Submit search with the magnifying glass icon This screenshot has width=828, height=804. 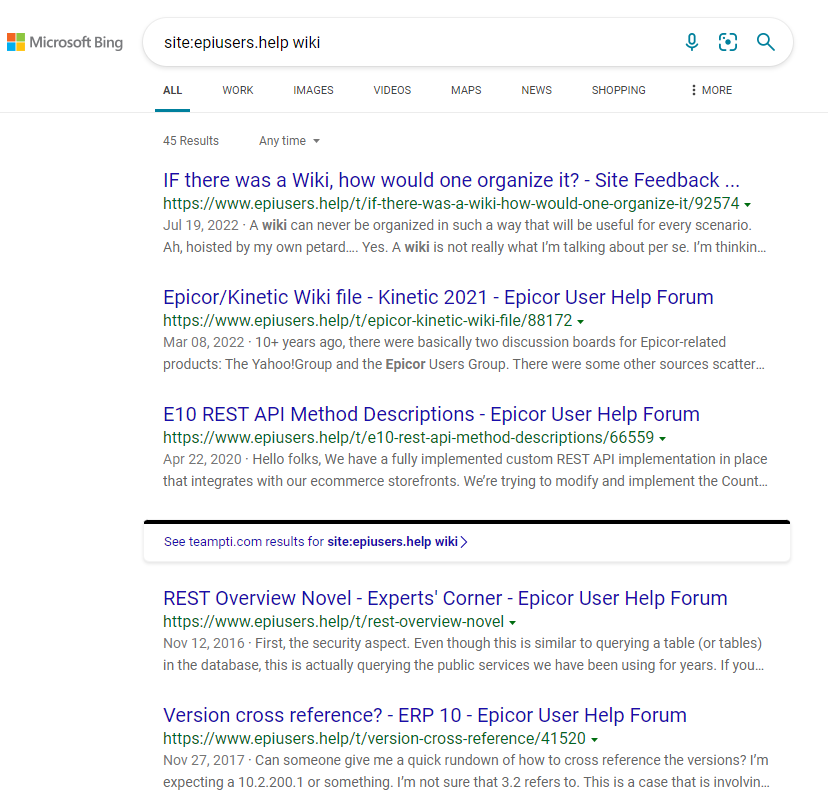[765, 42]
